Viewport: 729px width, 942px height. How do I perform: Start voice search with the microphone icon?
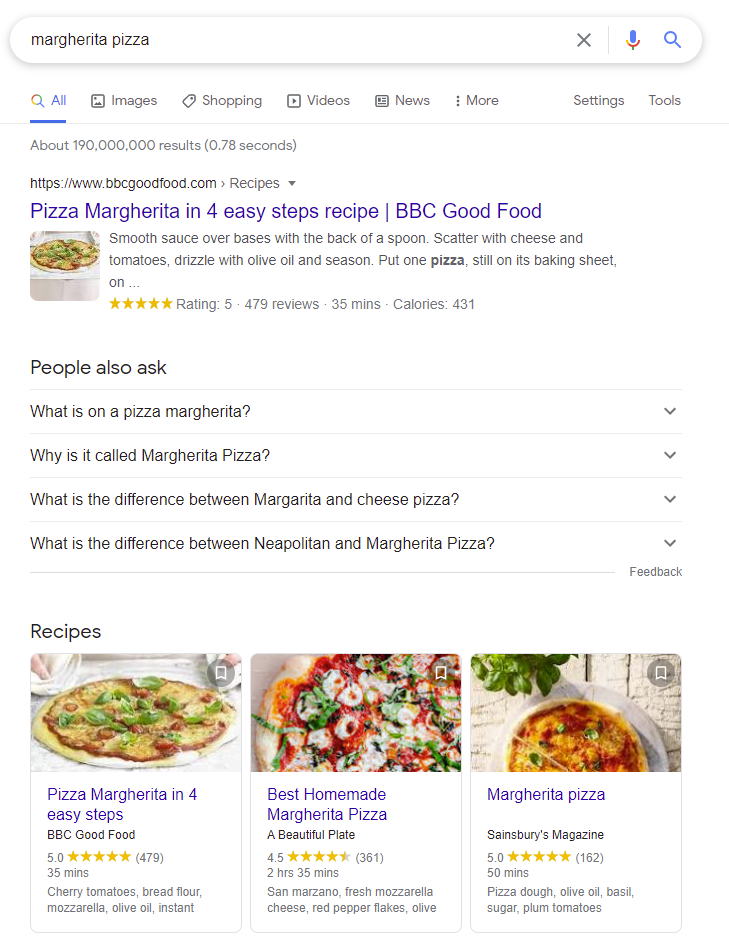632,40
